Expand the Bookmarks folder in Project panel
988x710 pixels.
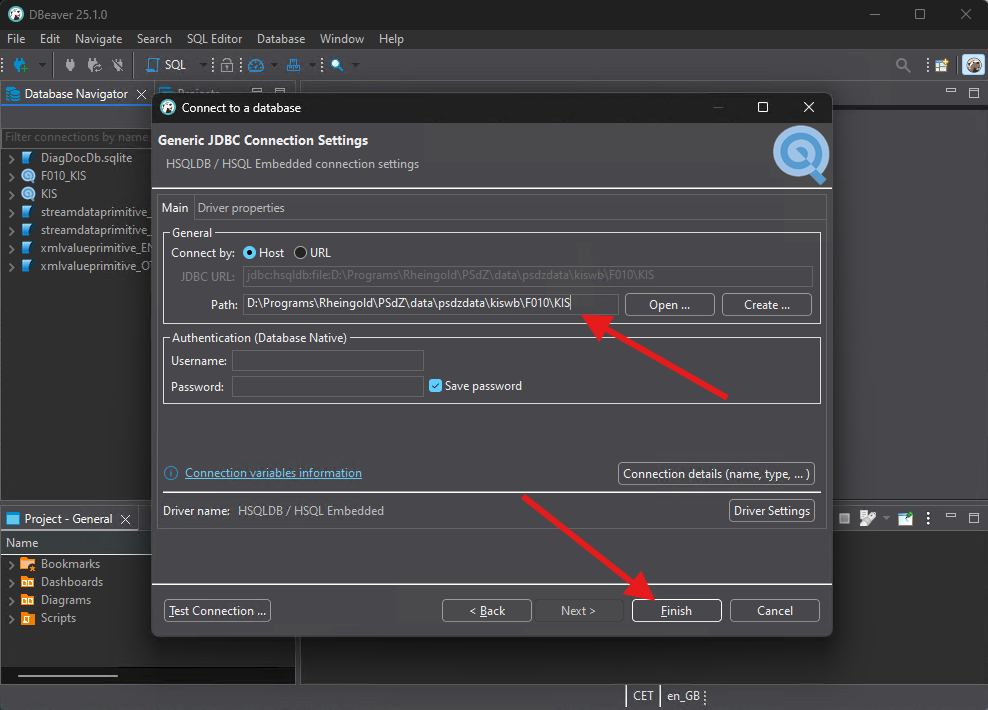coord(13,563)
